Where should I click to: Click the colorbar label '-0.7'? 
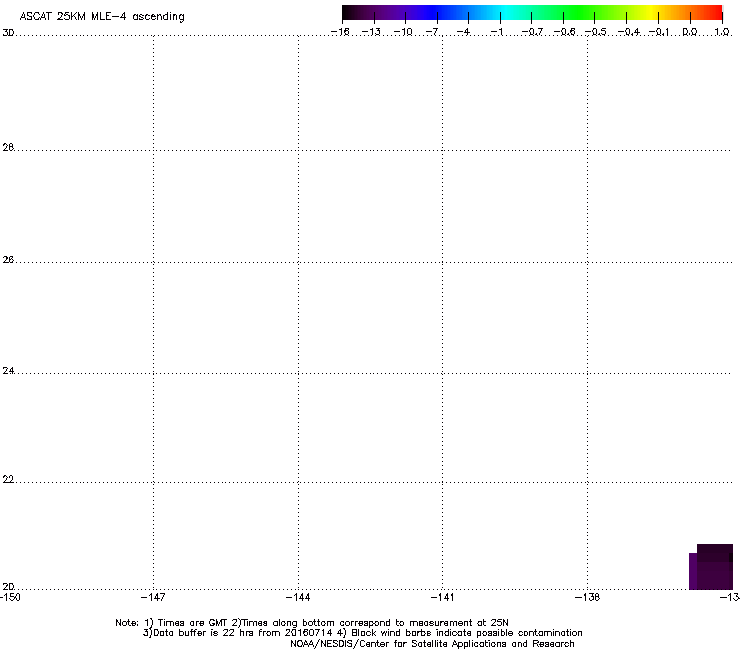(532, 32)
